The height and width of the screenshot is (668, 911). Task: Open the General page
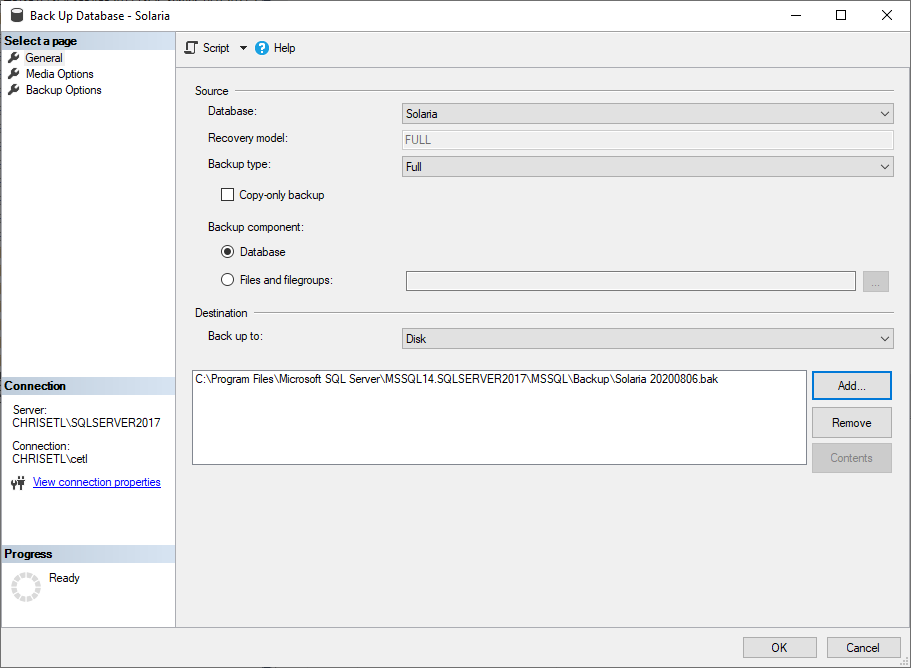[x=44, y=58]
